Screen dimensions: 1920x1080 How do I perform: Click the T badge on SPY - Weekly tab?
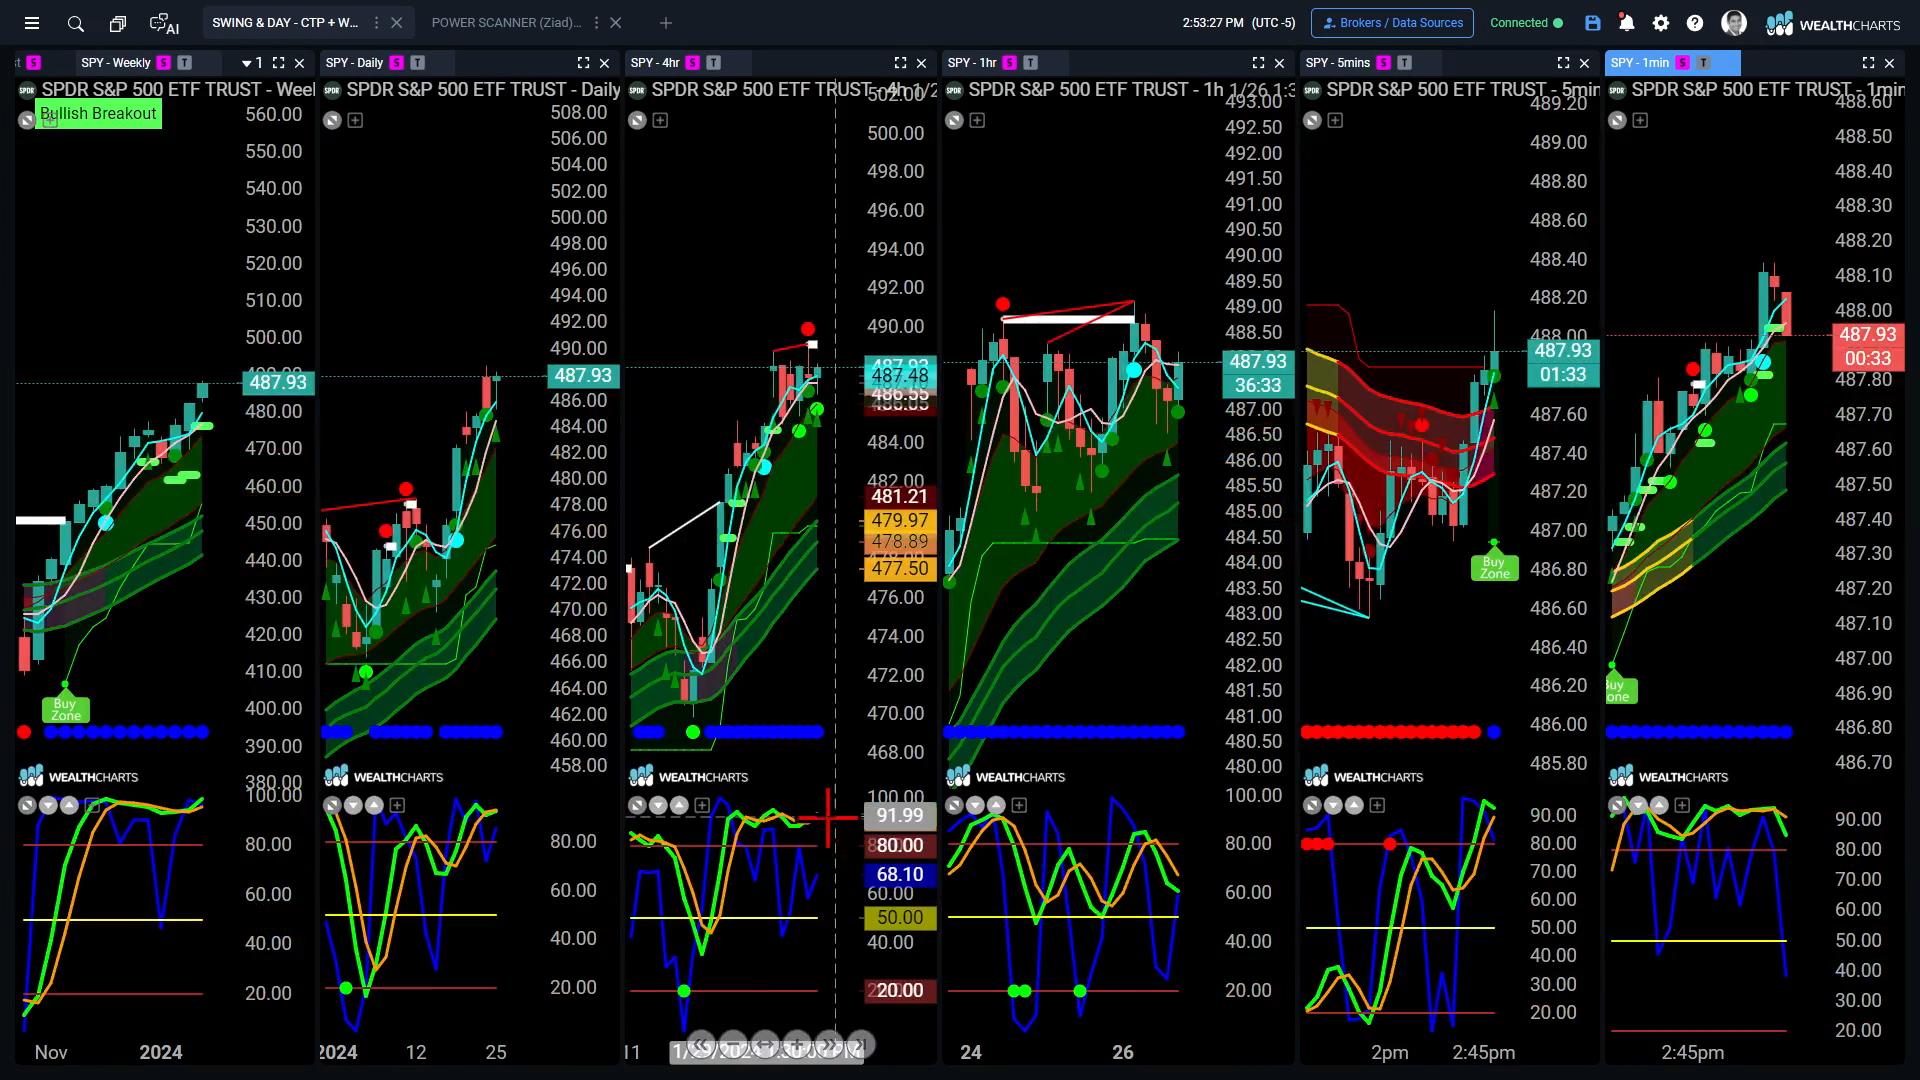coord(184,62)
